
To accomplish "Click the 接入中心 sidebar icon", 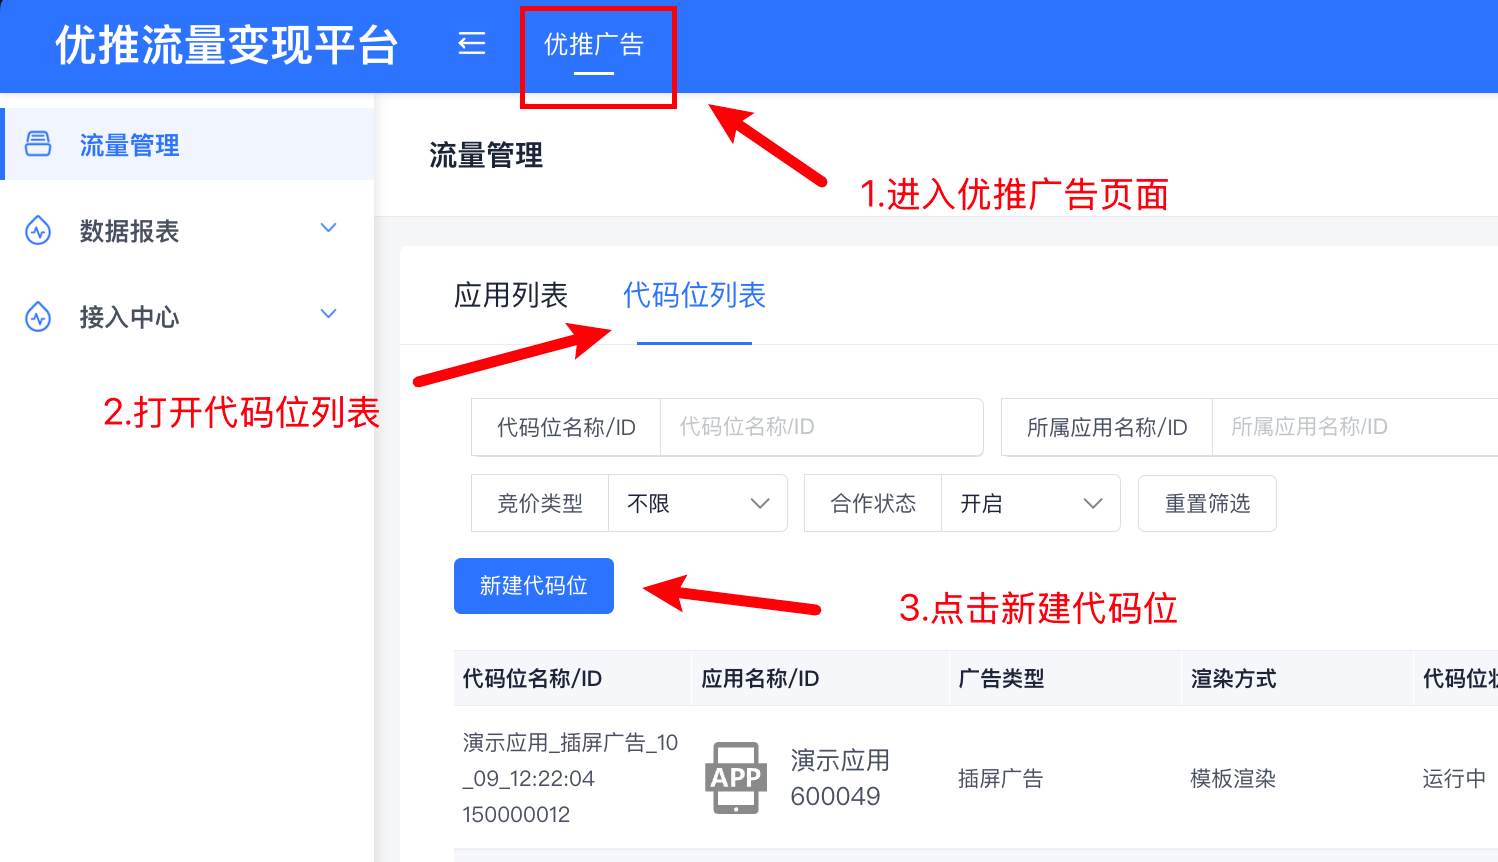I will click(x=38, y=317).
